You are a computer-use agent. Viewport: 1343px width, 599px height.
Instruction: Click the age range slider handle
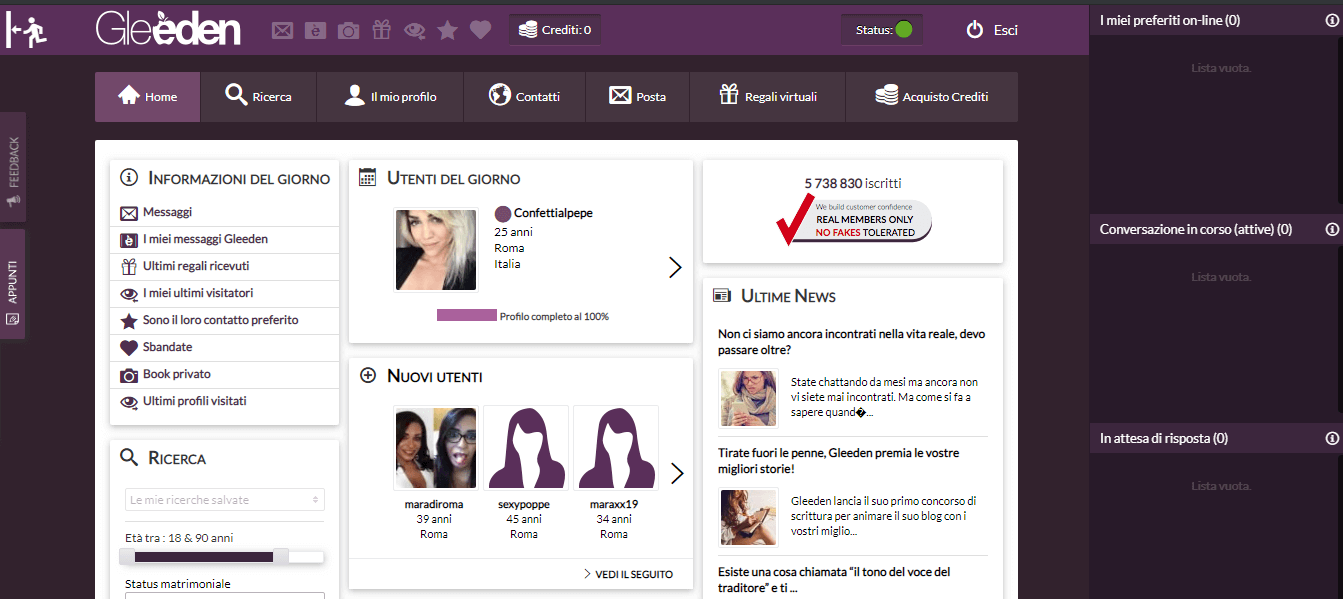pos(280,556)
